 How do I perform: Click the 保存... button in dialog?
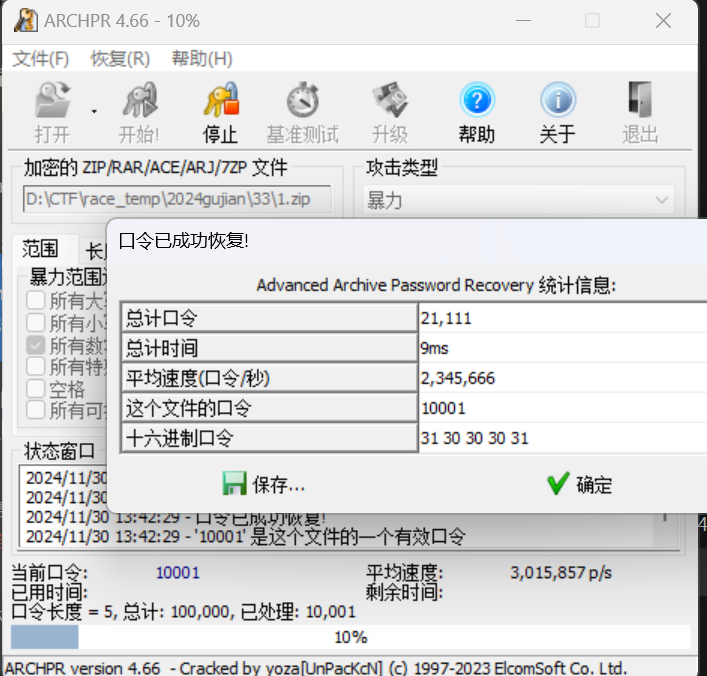(x=264, y=485)
